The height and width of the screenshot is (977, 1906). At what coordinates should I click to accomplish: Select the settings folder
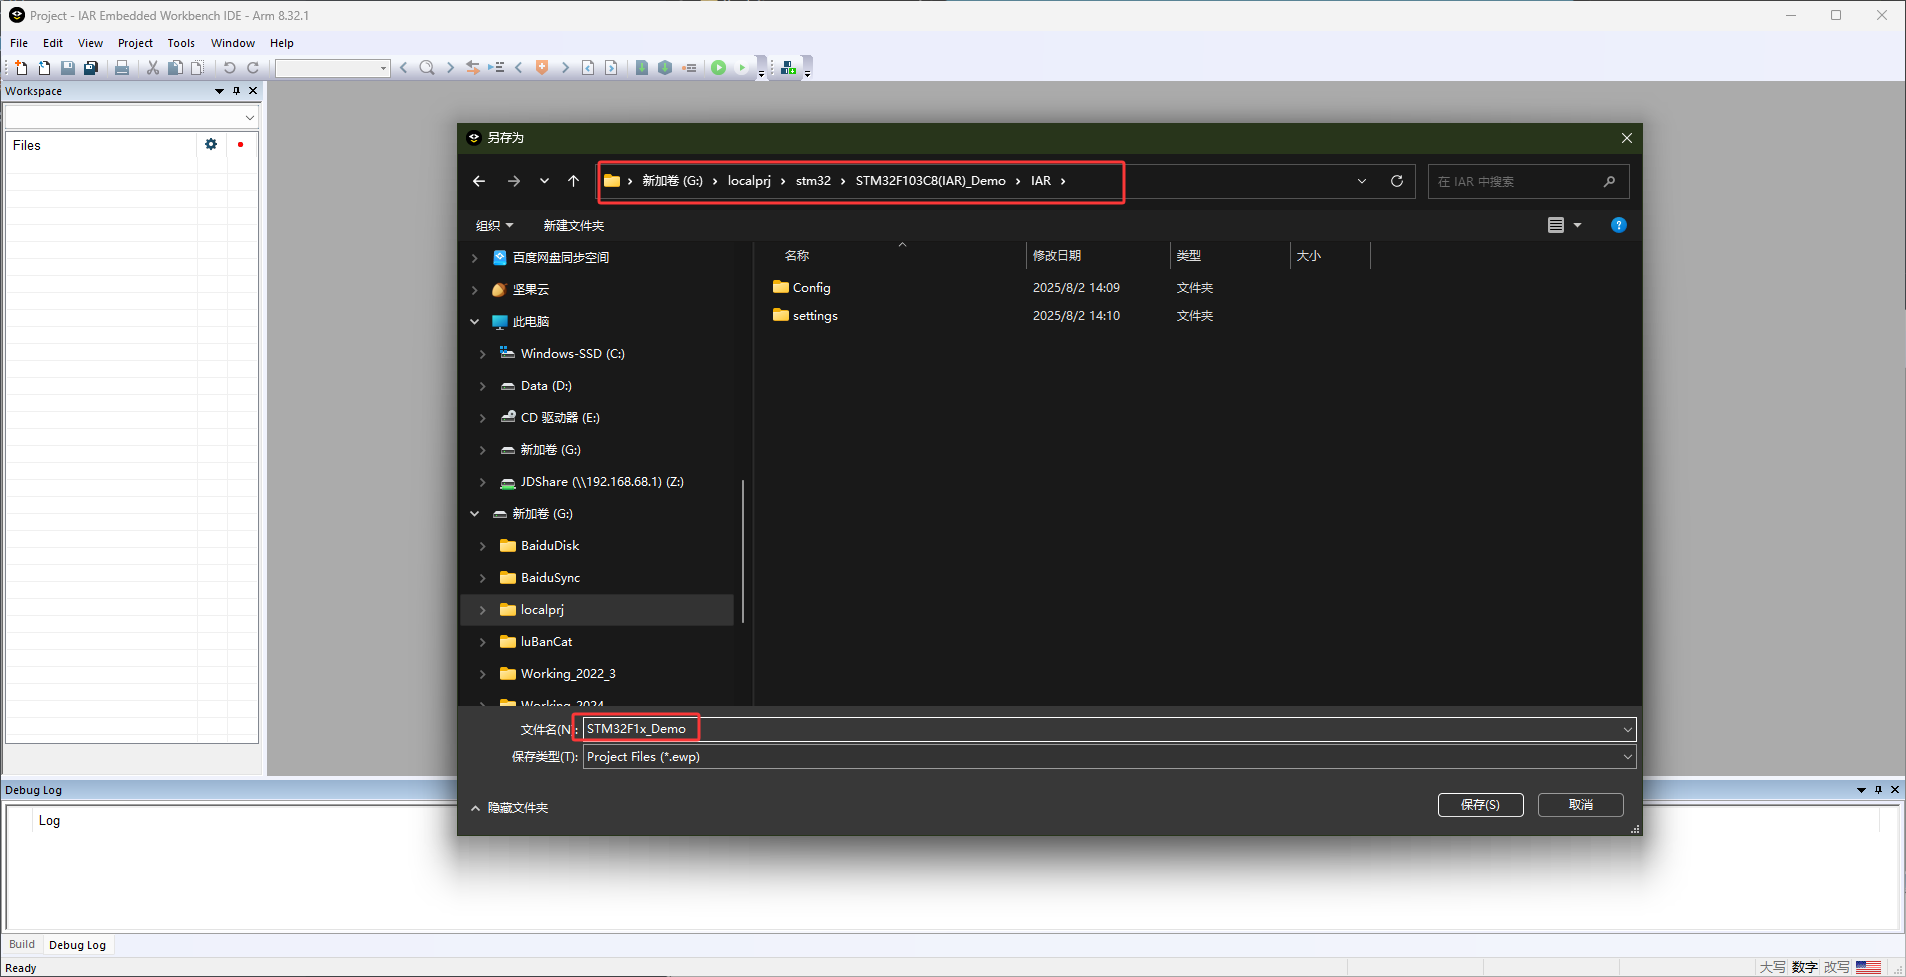815,316
